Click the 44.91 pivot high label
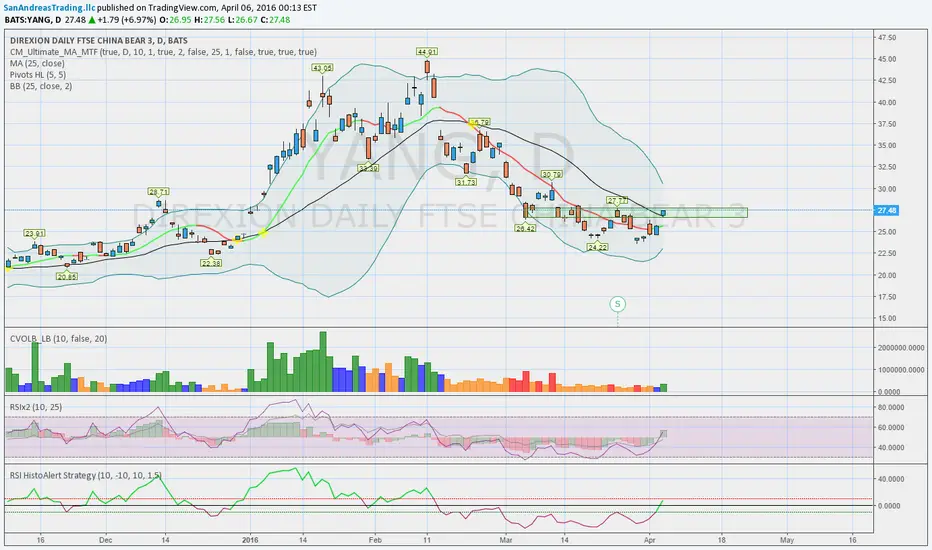932x550 pixels. pos(427,52)
